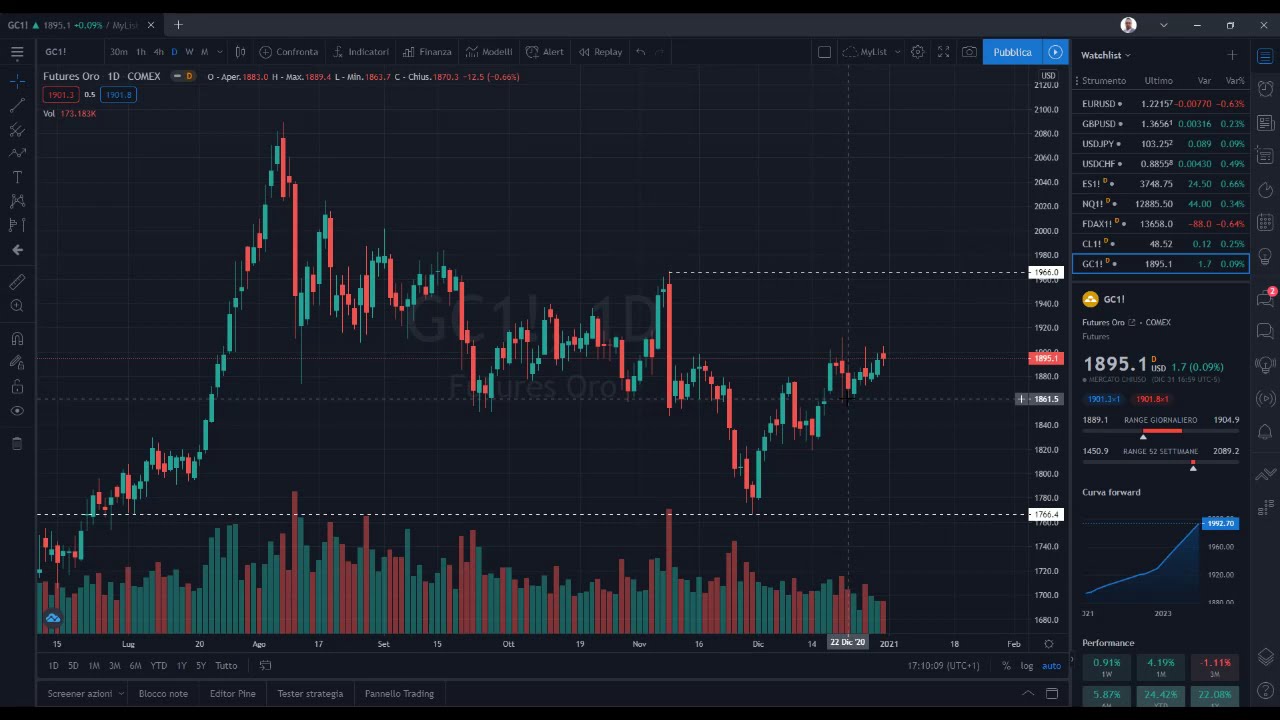This screenshot has width=1280, height=720.
Task: Open the time interval dropdown chevron
Action: pyautogui.click(x=219, y=52)
